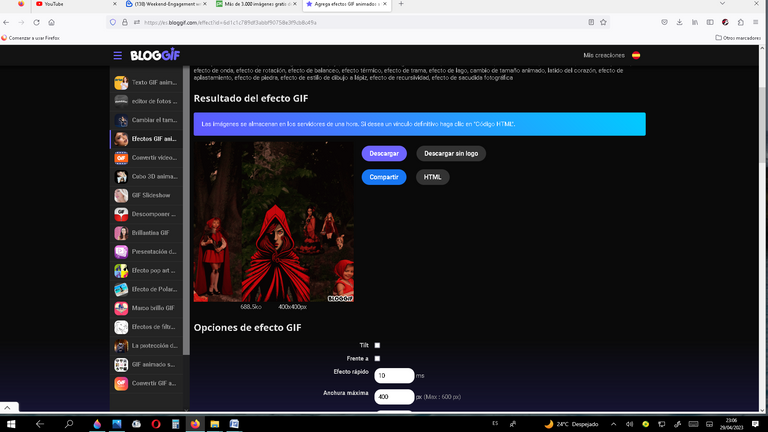Open Mis creaciones link

point(603,55)
